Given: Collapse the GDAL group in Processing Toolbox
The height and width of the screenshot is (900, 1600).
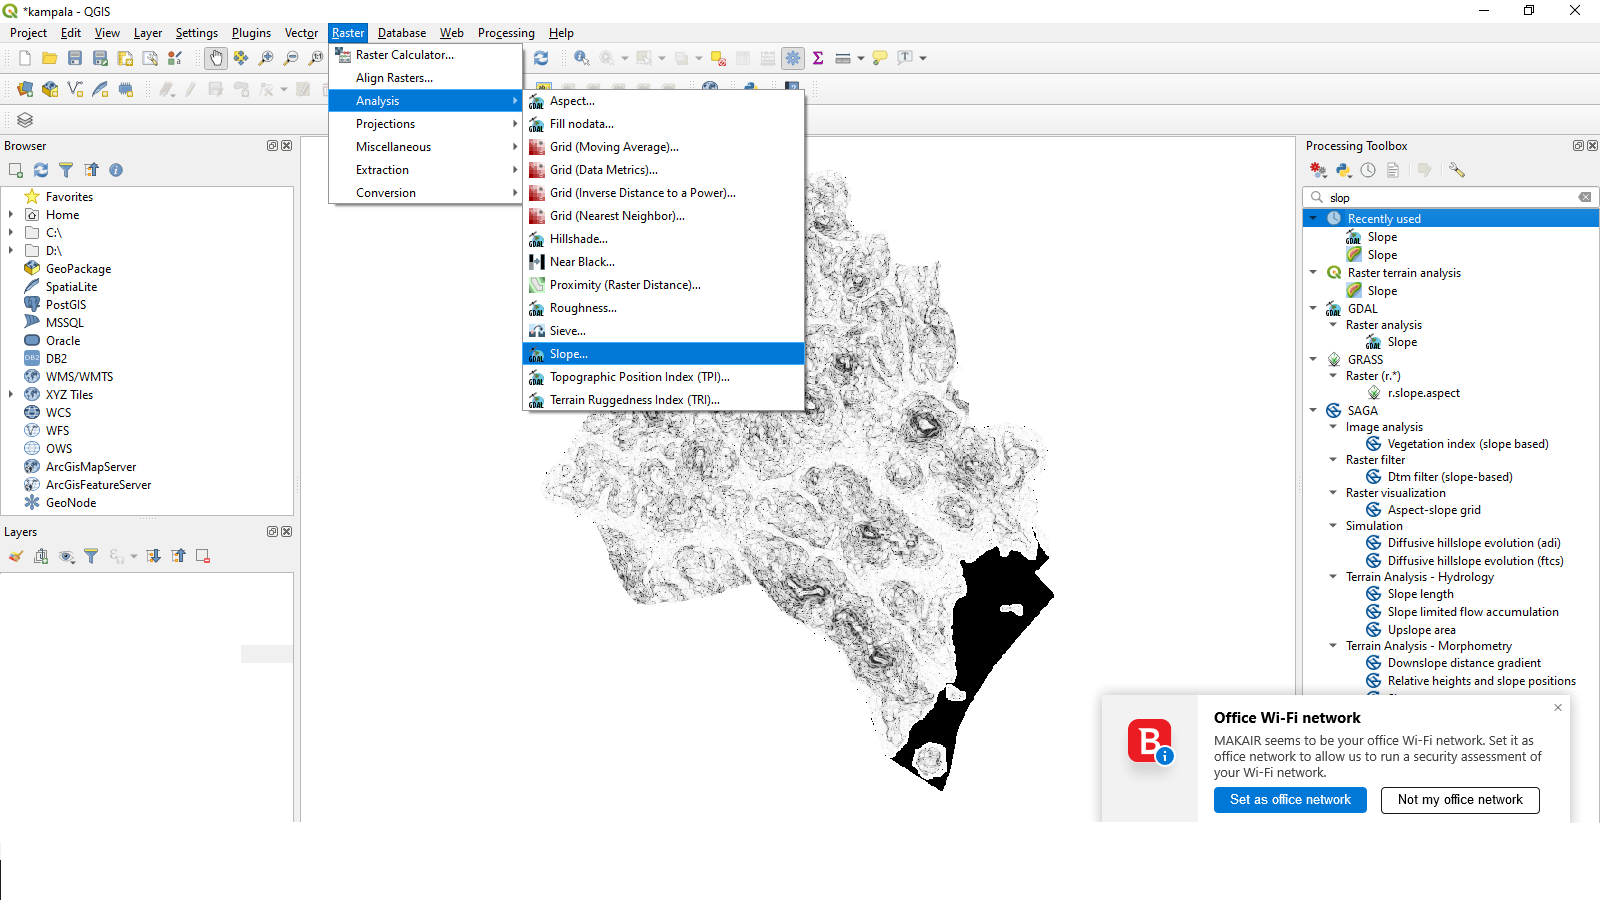Looking at the screenshot, I should 1313,308.
